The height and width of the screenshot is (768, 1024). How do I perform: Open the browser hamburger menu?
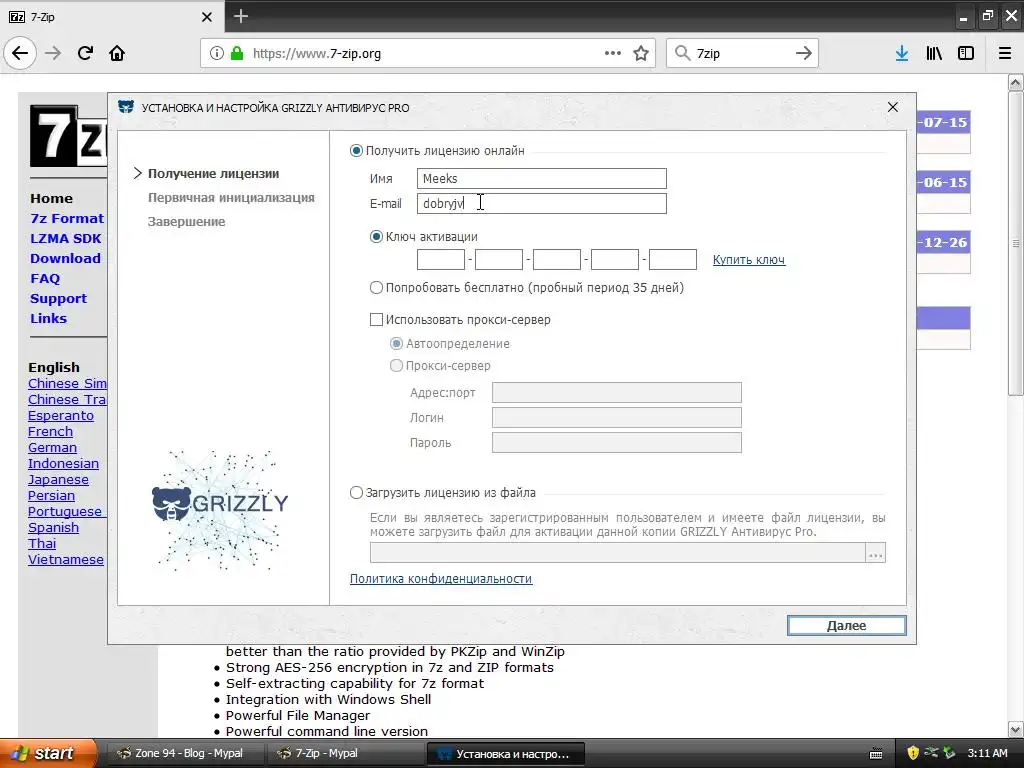pyautogui.click(x=1005, y=54)
